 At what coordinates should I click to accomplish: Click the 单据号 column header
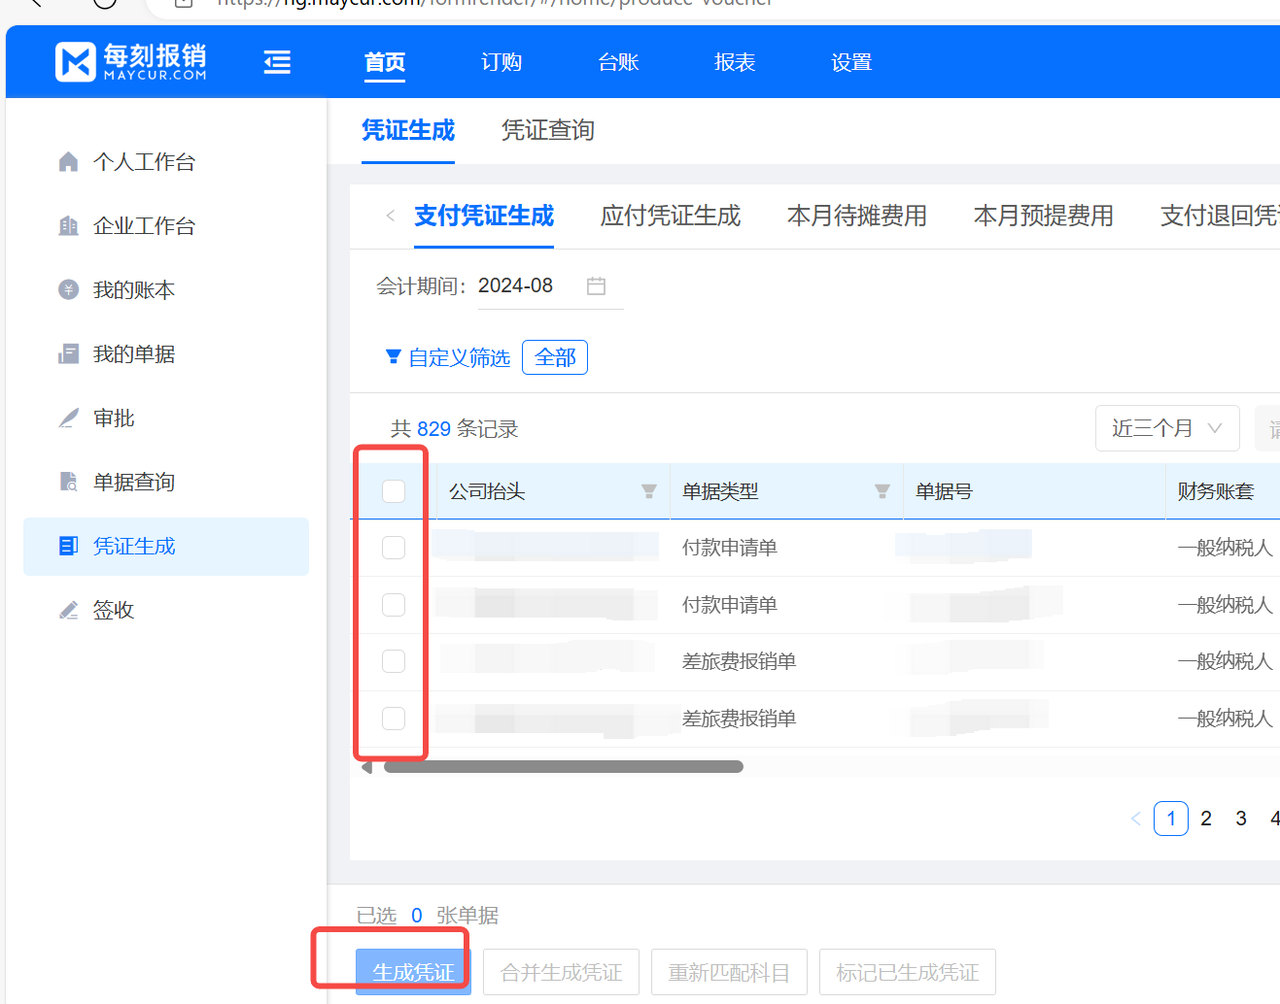click(944, 491)
